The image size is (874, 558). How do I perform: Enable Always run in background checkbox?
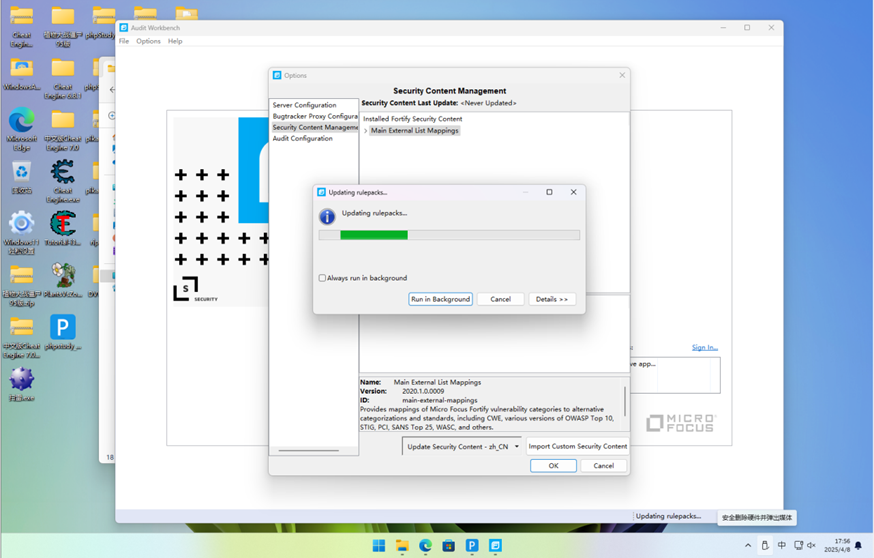tap(322, 278)
